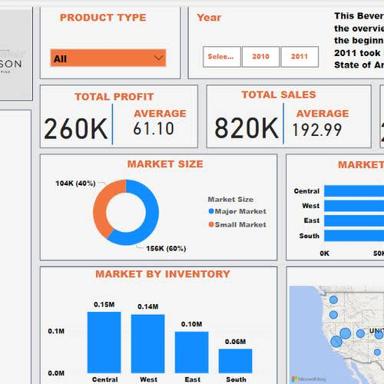This screenshot has height=384, width=384.
Task: Click the 0.1M y-axis label in inventory chart
Action: (x=56, y=331)
